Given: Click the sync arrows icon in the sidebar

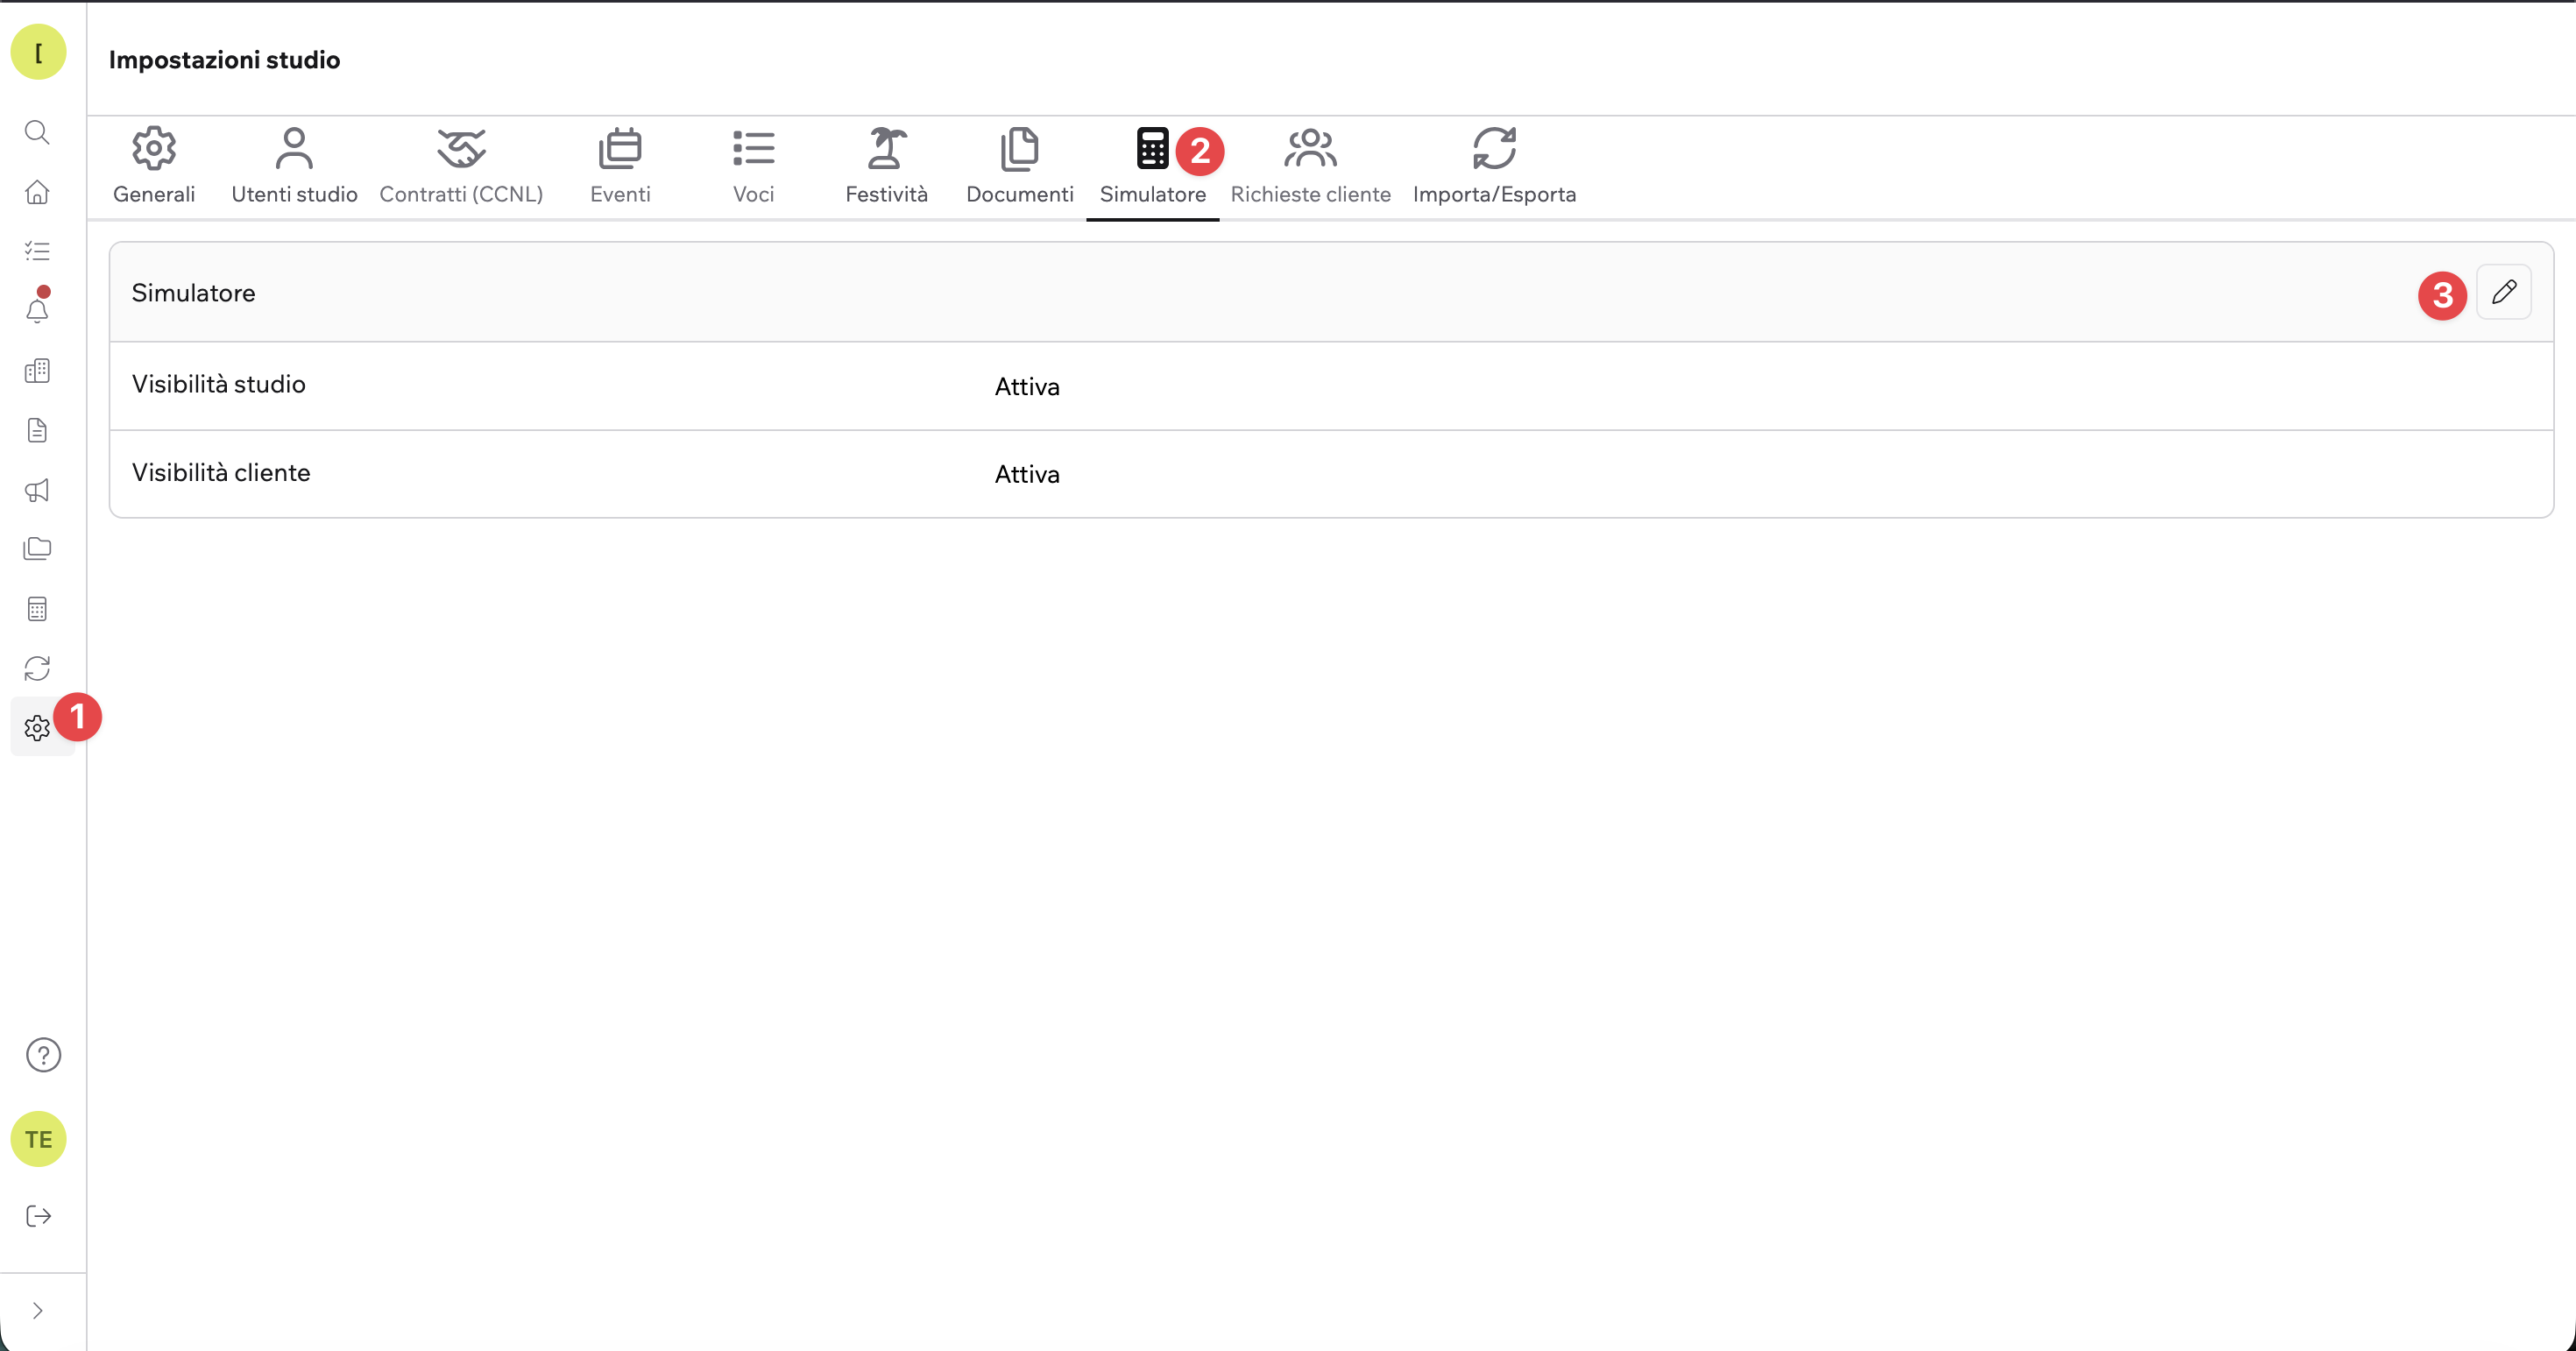Looking at the screenshot, I should click(37, 668).
